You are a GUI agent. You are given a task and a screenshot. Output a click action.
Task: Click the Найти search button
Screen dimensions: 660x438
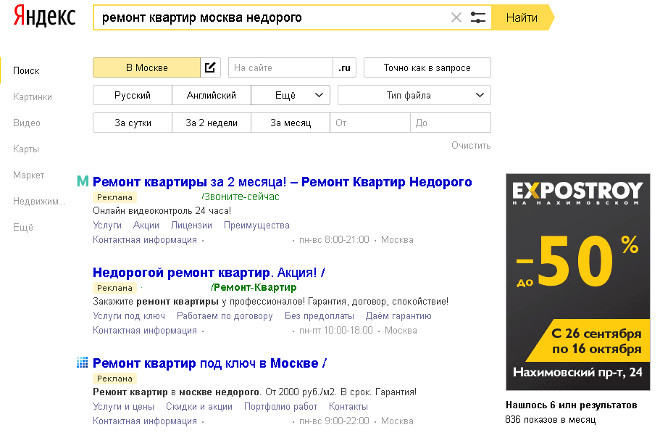coord(522,18)
